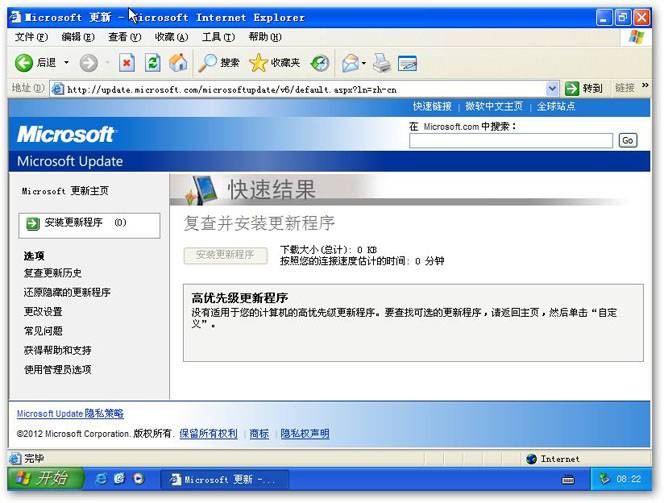Open 获得帮助和支持 option
Image resolution: width=664 pixels, height=503 pixels.
click(x=57, y=351)
